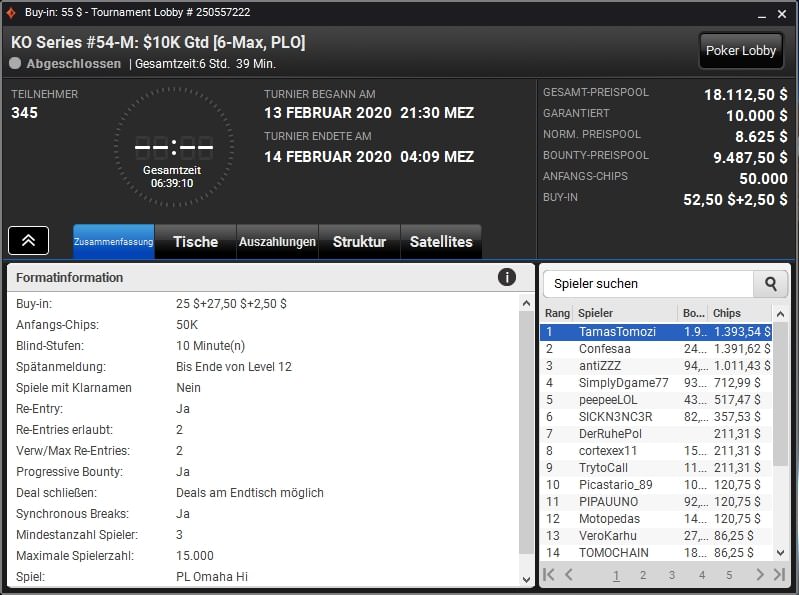Go to page 3 of player list
The height and width of the screenshot is (595, 799).
[672, 575]
